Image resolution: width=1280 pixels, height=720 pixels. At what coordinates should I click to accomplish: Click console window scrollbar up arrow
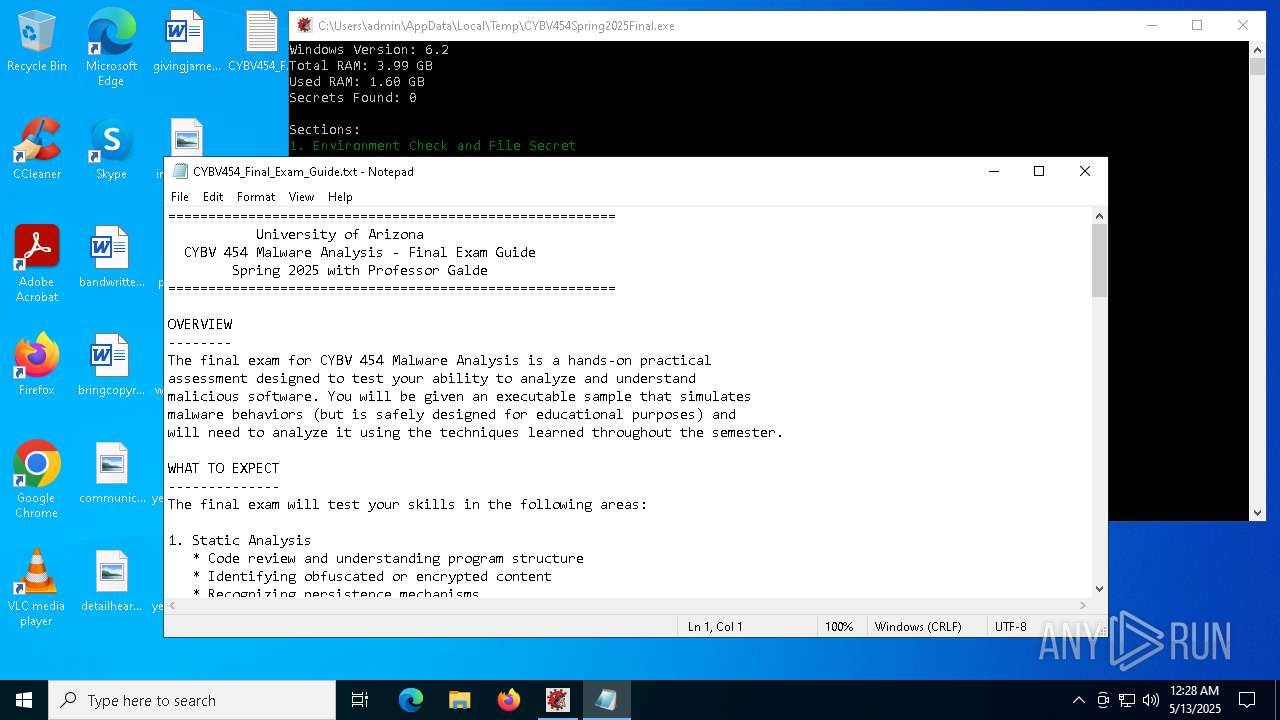pyautogui.click(x=1258, y=49)
